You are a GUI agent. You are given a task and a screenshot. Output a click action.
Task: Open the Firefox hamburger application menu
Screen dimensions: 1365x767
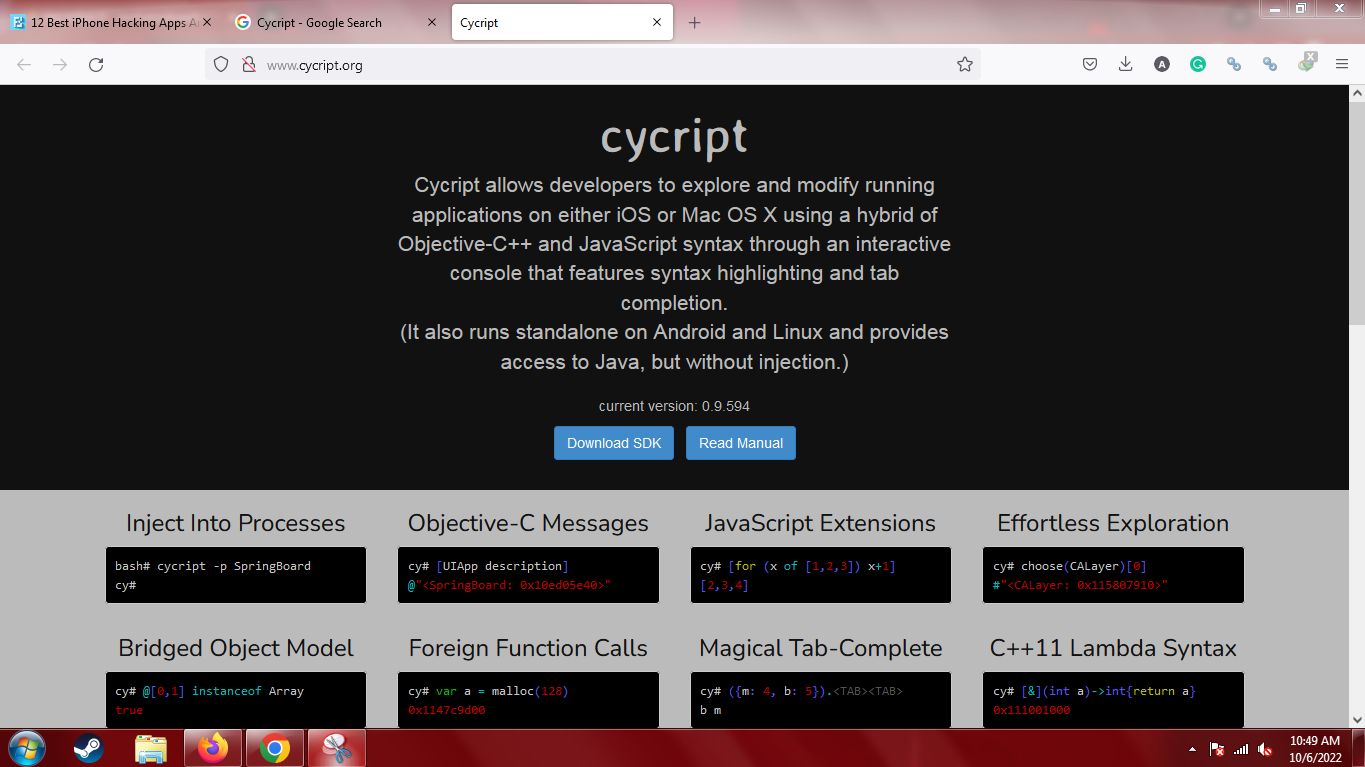[x=1342, y=64]
